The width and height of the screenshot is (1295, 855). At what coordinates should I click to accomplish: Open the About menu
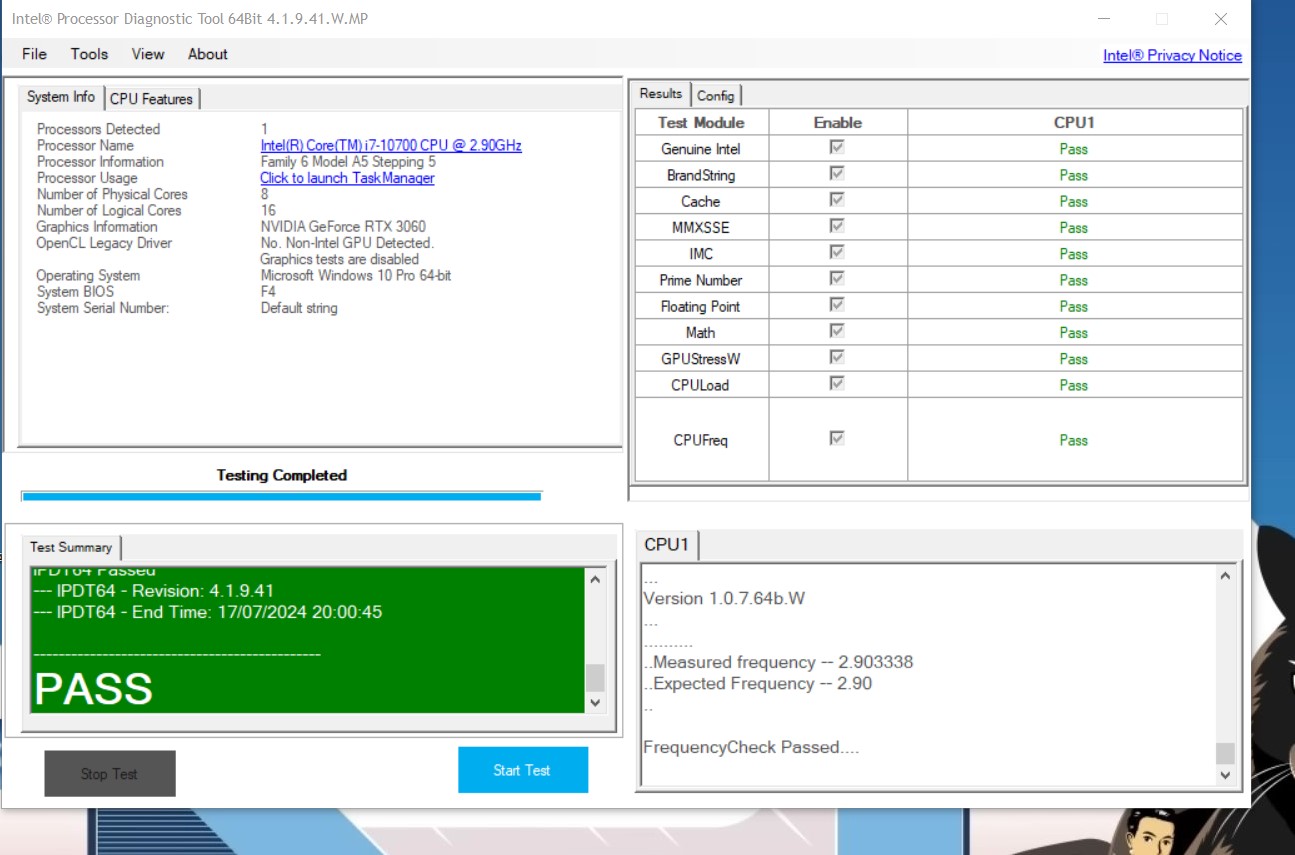point(208,54)
